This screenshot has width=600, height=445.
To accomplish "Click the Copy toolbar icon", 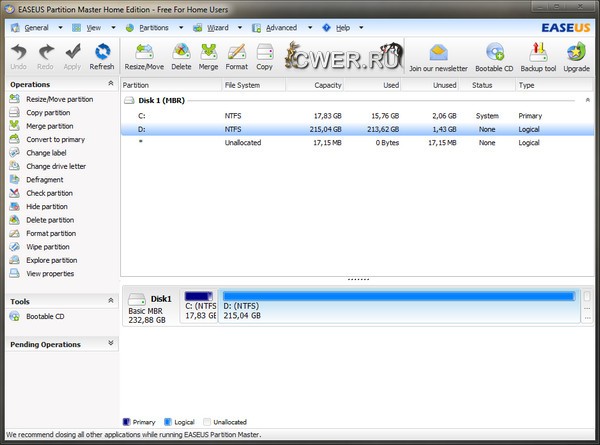I will tap(264, 55).
